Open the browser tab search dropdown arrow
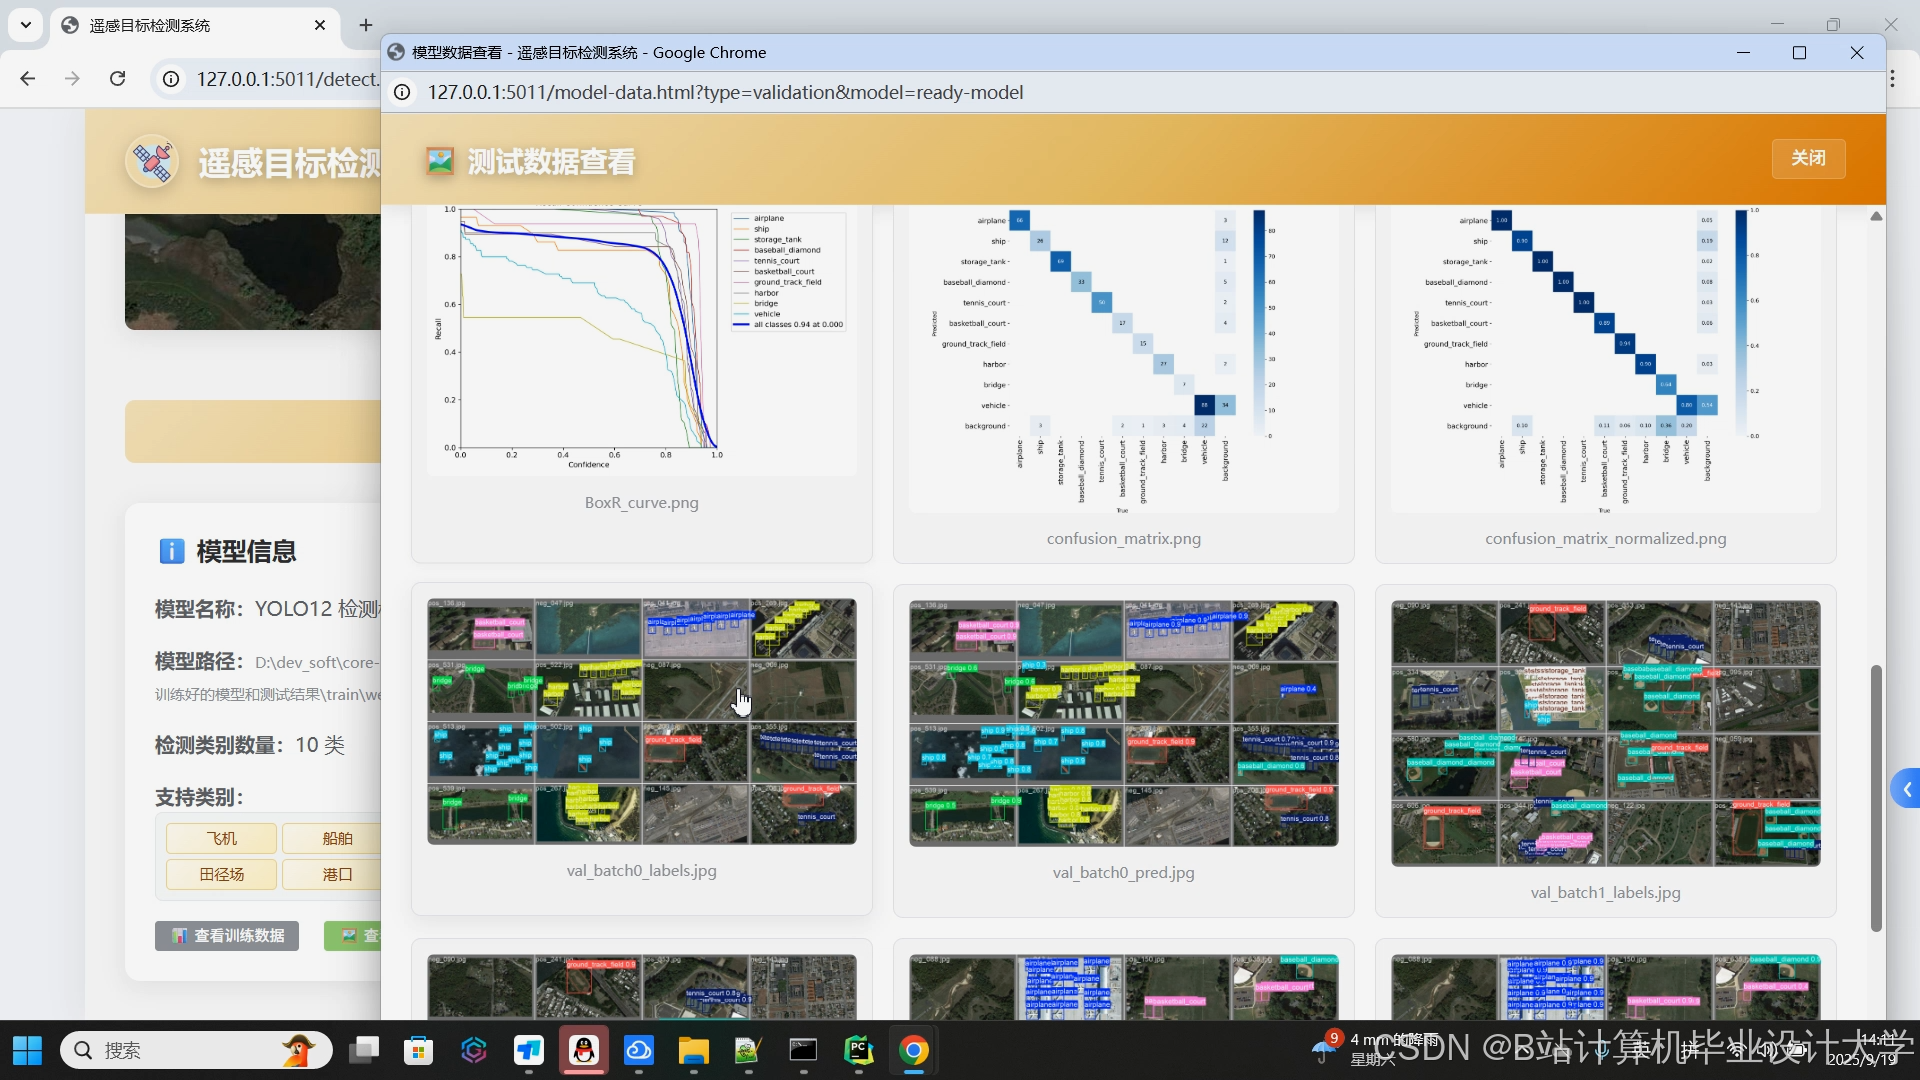The image size is (1920, 1080). pyautogui.click(x=26, y=25)
